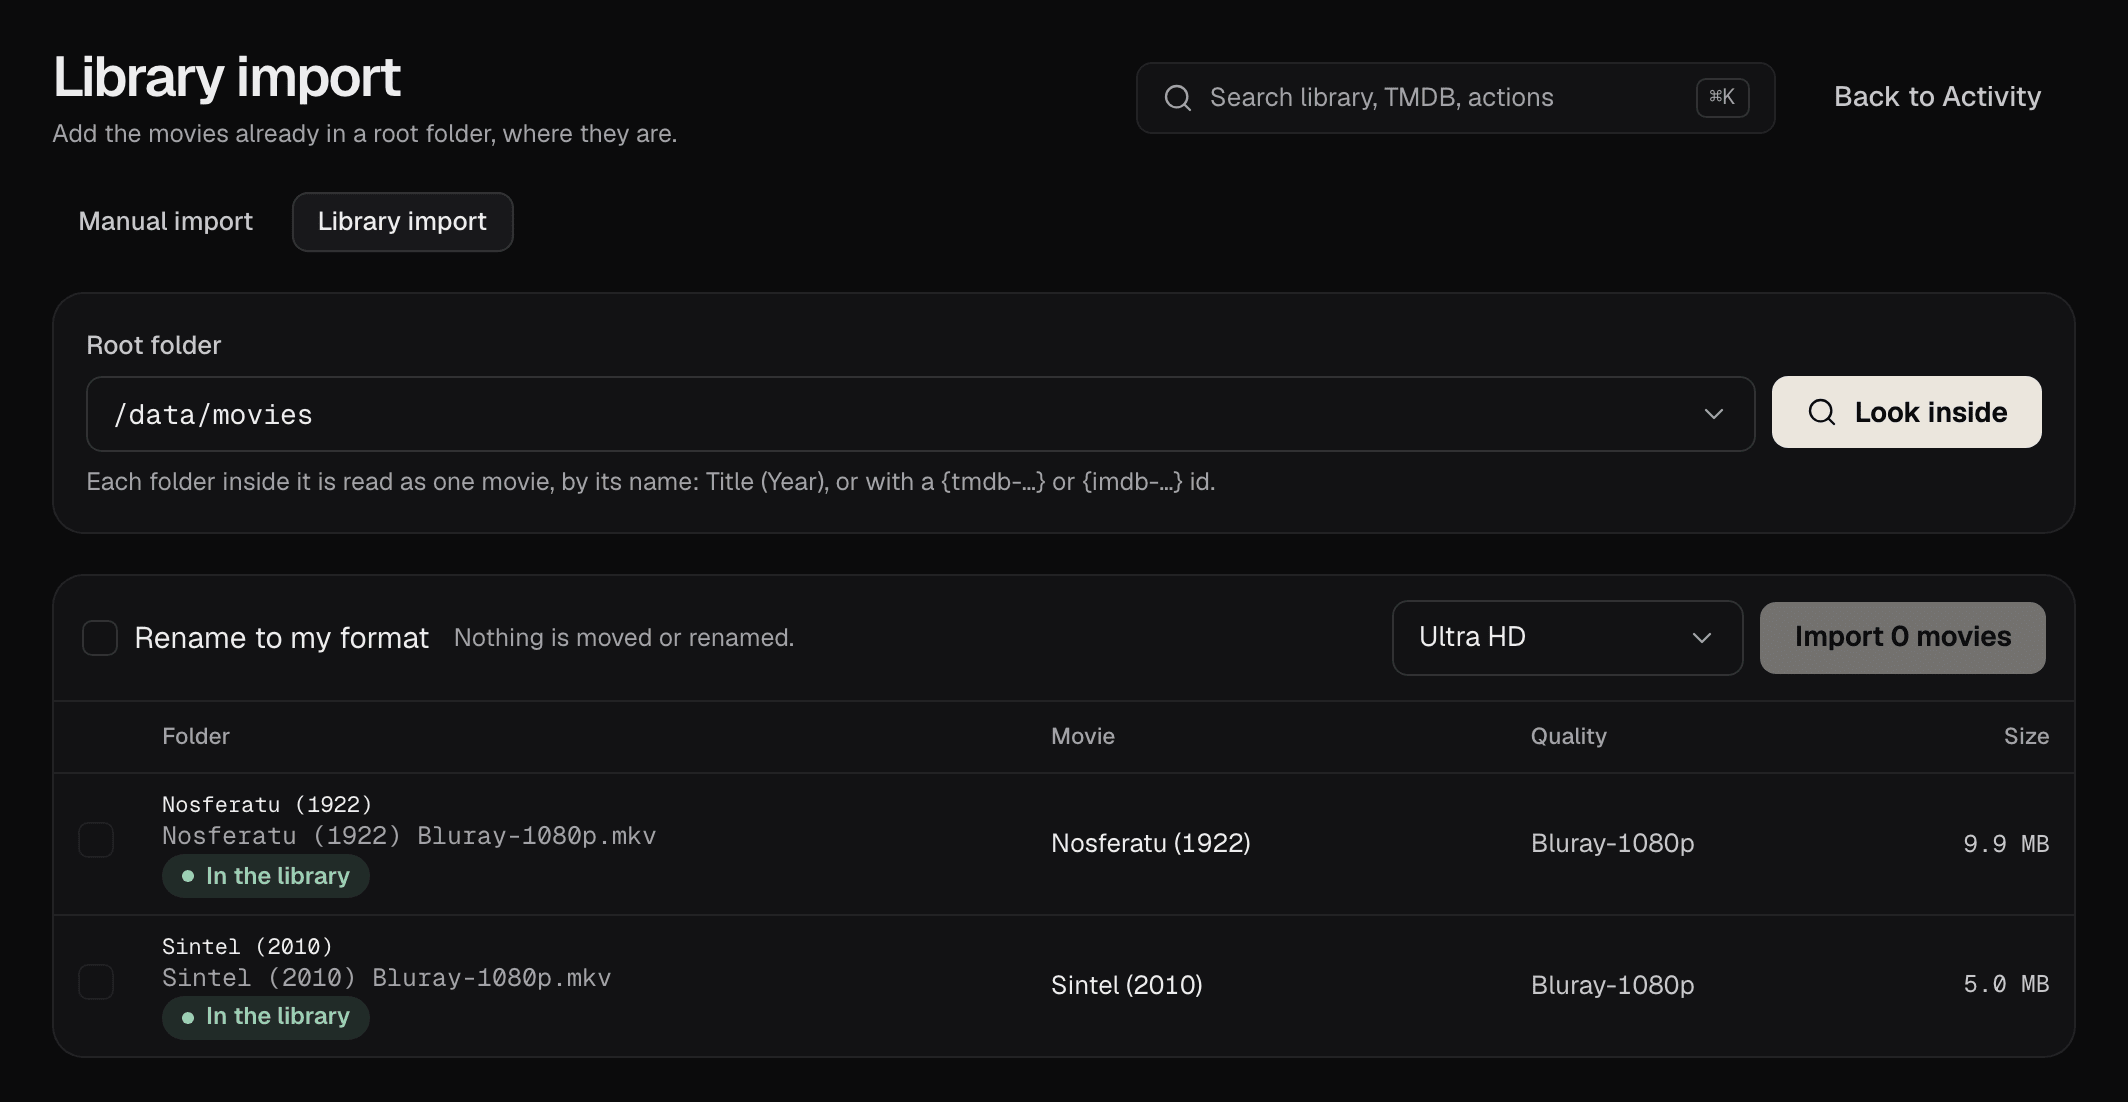
Task: Select the Nosferatu (1922) row checkbox
Action: (x=96, y=840)
